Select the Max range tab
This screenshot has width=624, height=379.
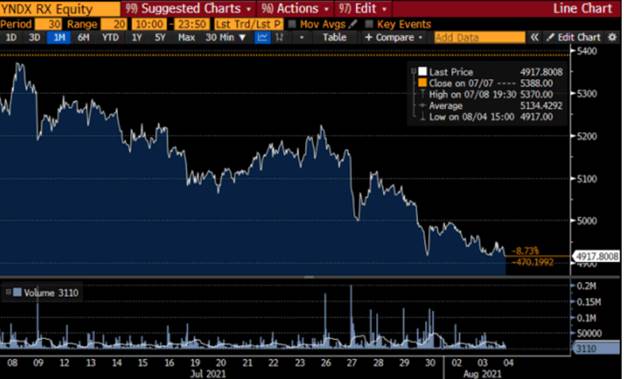pyautogui.click(x=186, y=37)
